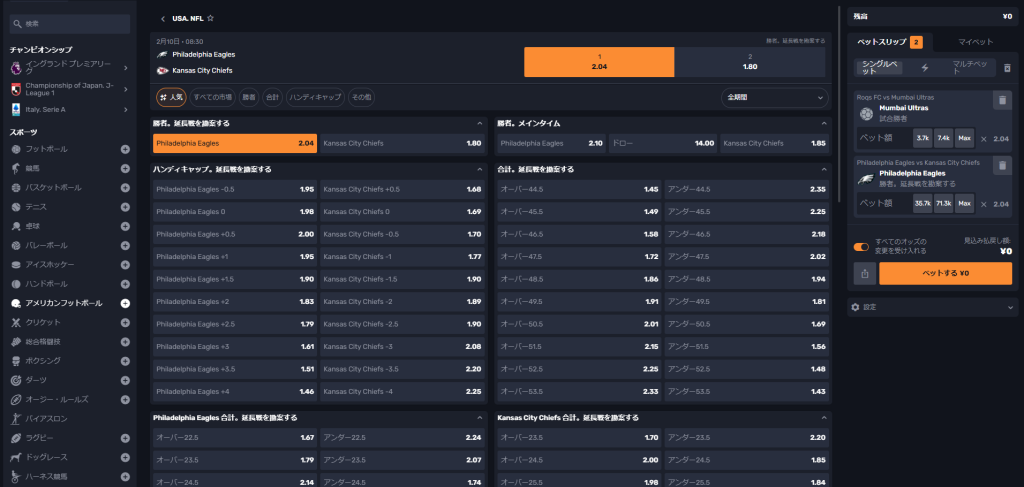Deselect Philadelphia Eagles winner odds 2.04

[x=235, y=143]
